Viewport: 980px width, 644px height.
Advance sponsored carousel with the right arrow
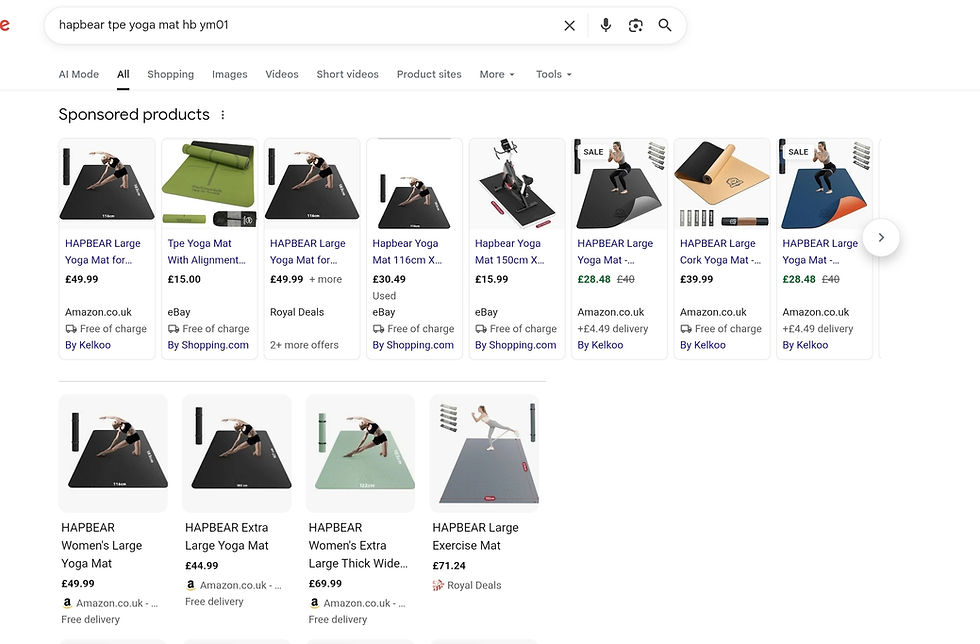point(881,238)
